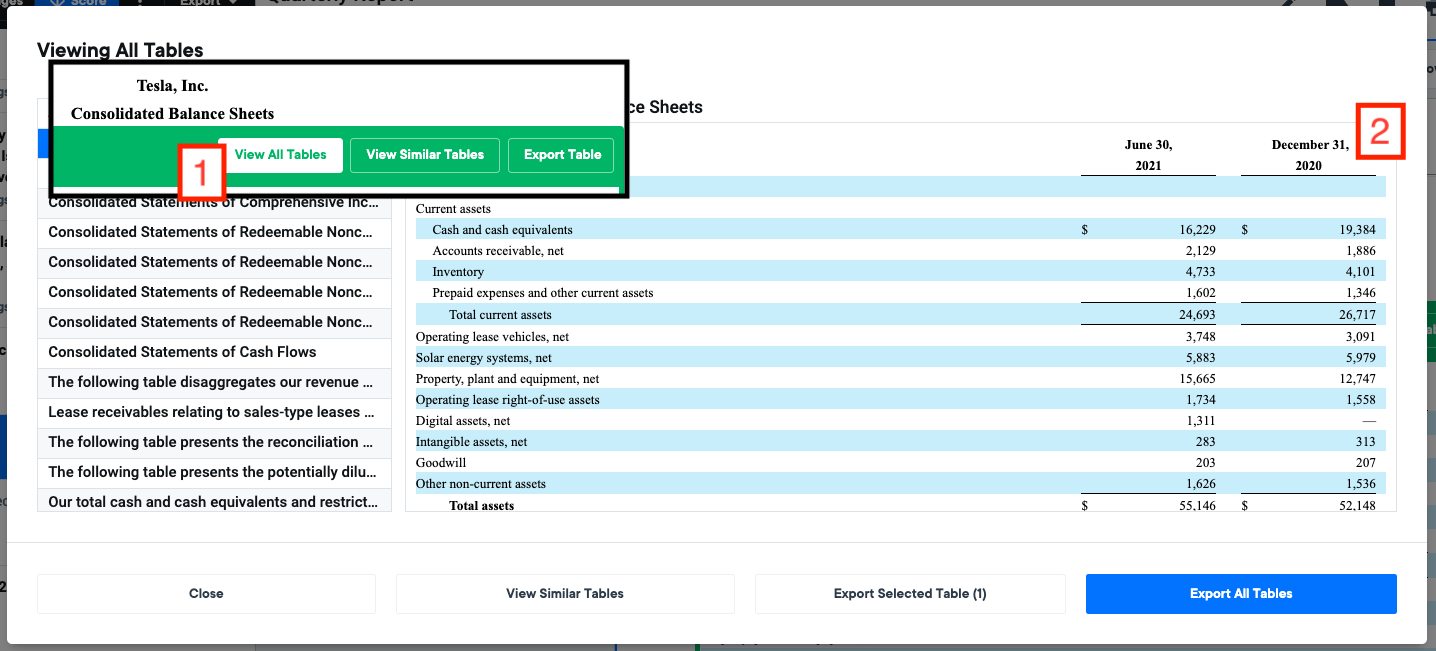The width and height of the screenshot is (1436, 651).
Task: Click the property value 12,747
Action: click(x=1357, y=379)
